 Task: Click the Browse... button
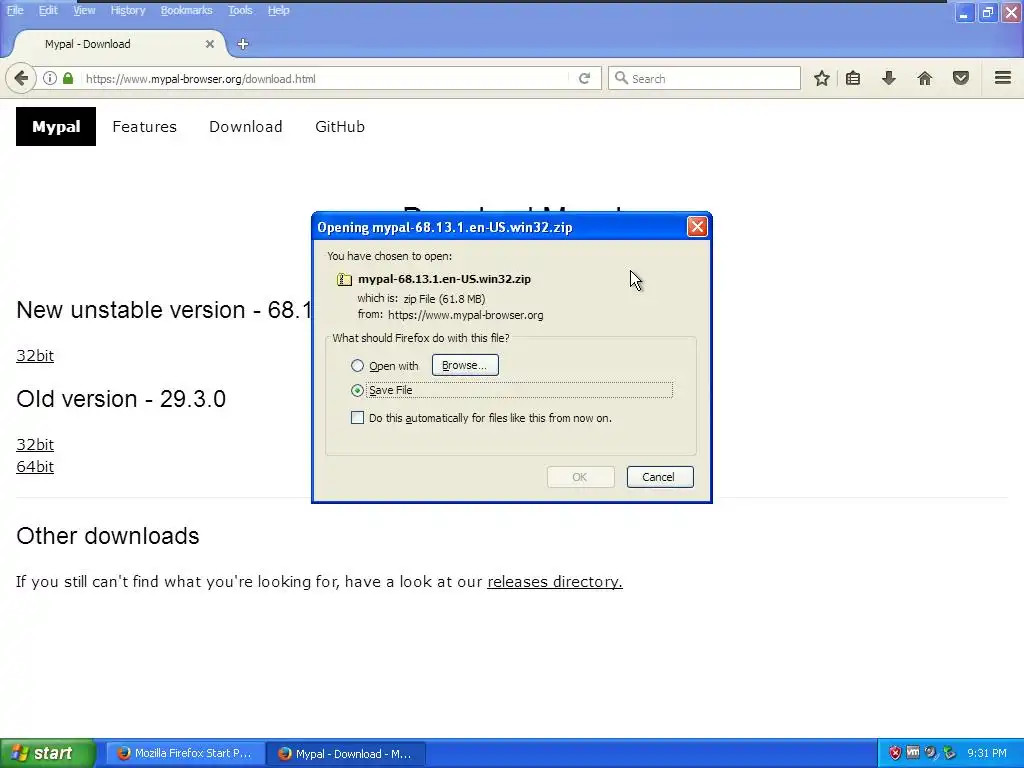tap(465, 365)
